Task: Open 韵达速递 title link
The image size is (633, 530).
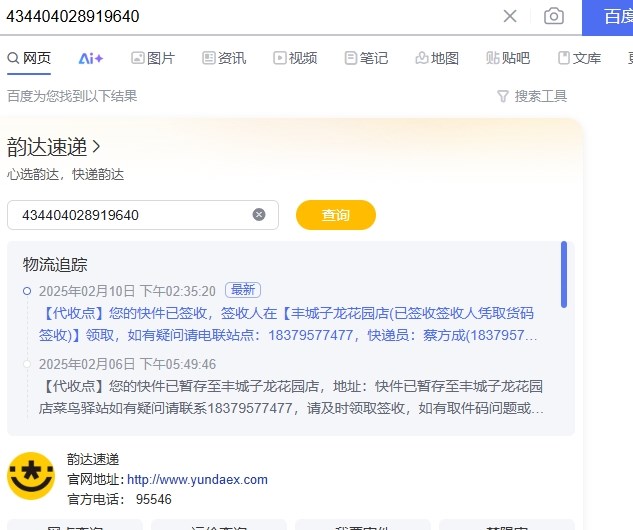Action: click(47, 147)
